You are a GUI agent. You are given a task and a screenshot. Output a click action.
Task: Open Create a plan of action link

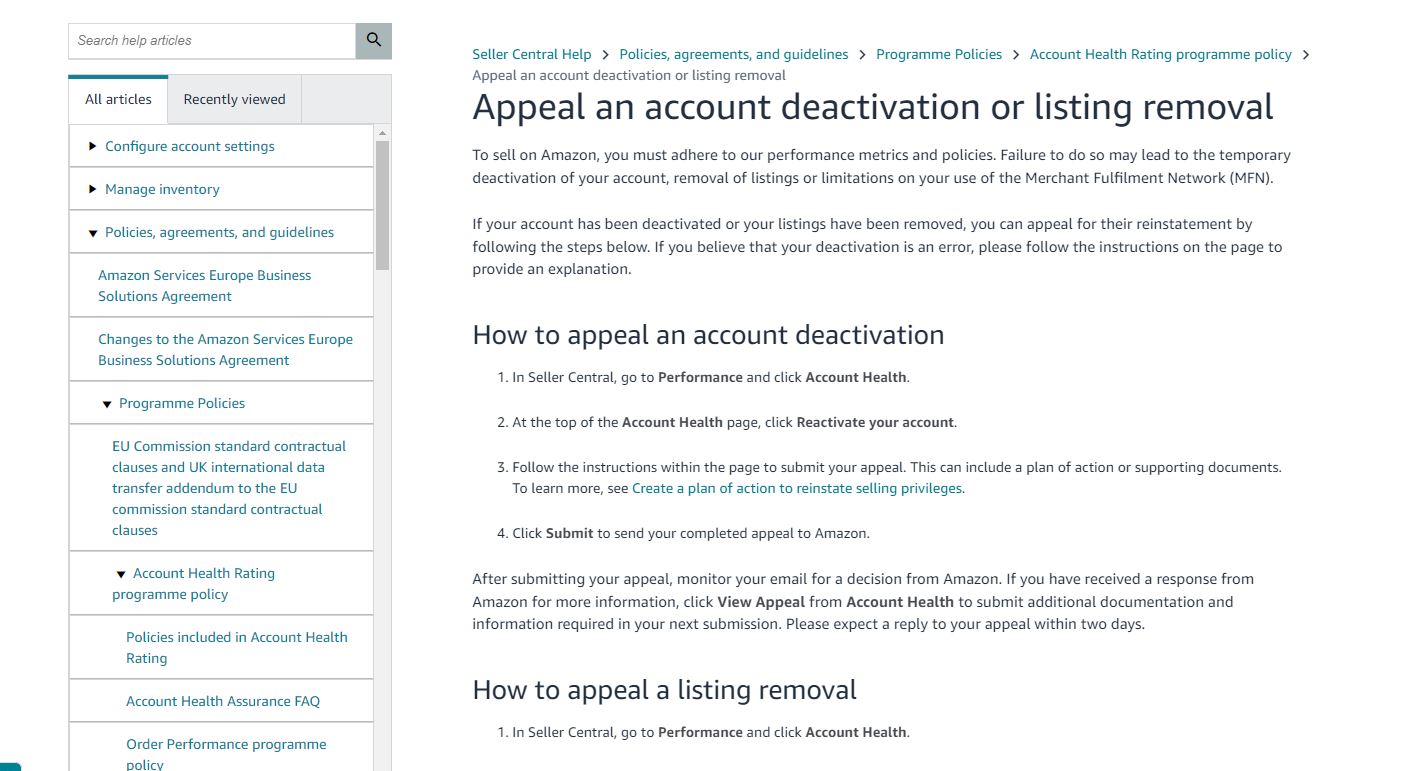(x=797, y=489)
